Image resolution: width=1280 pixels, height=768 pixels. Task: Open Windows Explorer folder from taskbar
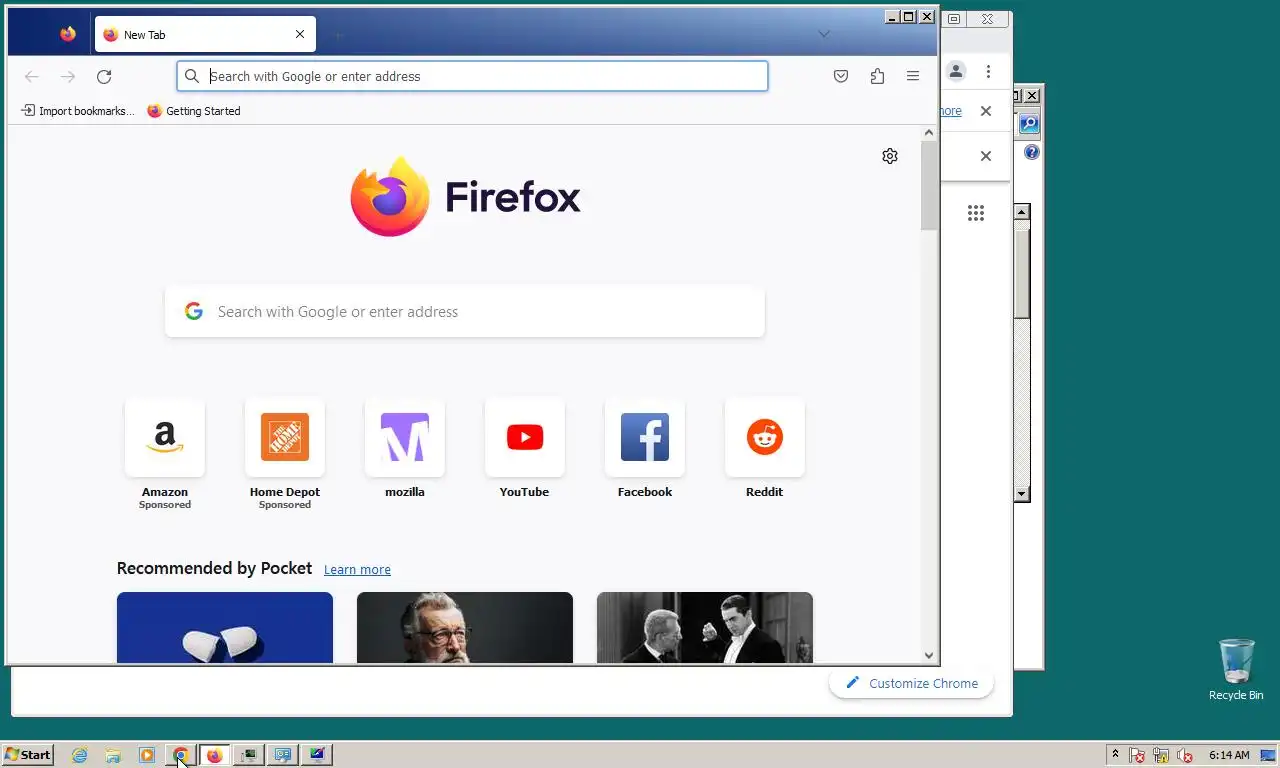point(113,755)
